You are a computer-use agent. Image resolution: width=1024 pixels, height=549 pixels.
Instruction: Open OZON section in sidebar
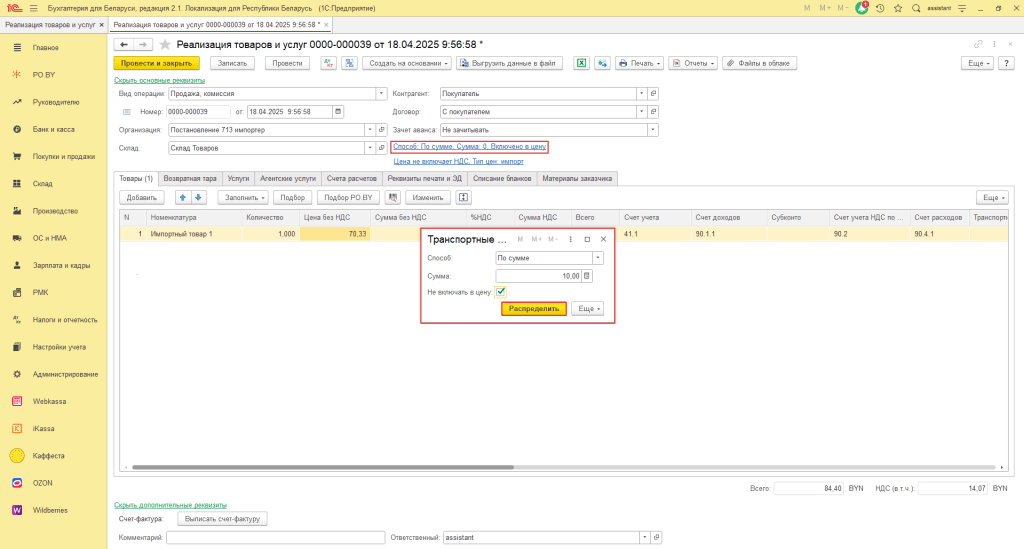coord(42,483)
